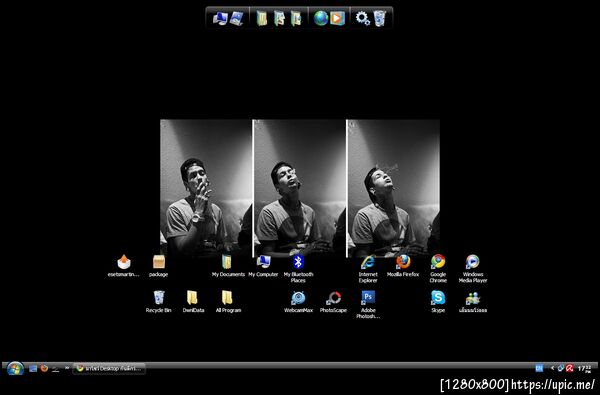Open the EN language bar indicator
The image size is (600, 395).
(x=539, y=368)
